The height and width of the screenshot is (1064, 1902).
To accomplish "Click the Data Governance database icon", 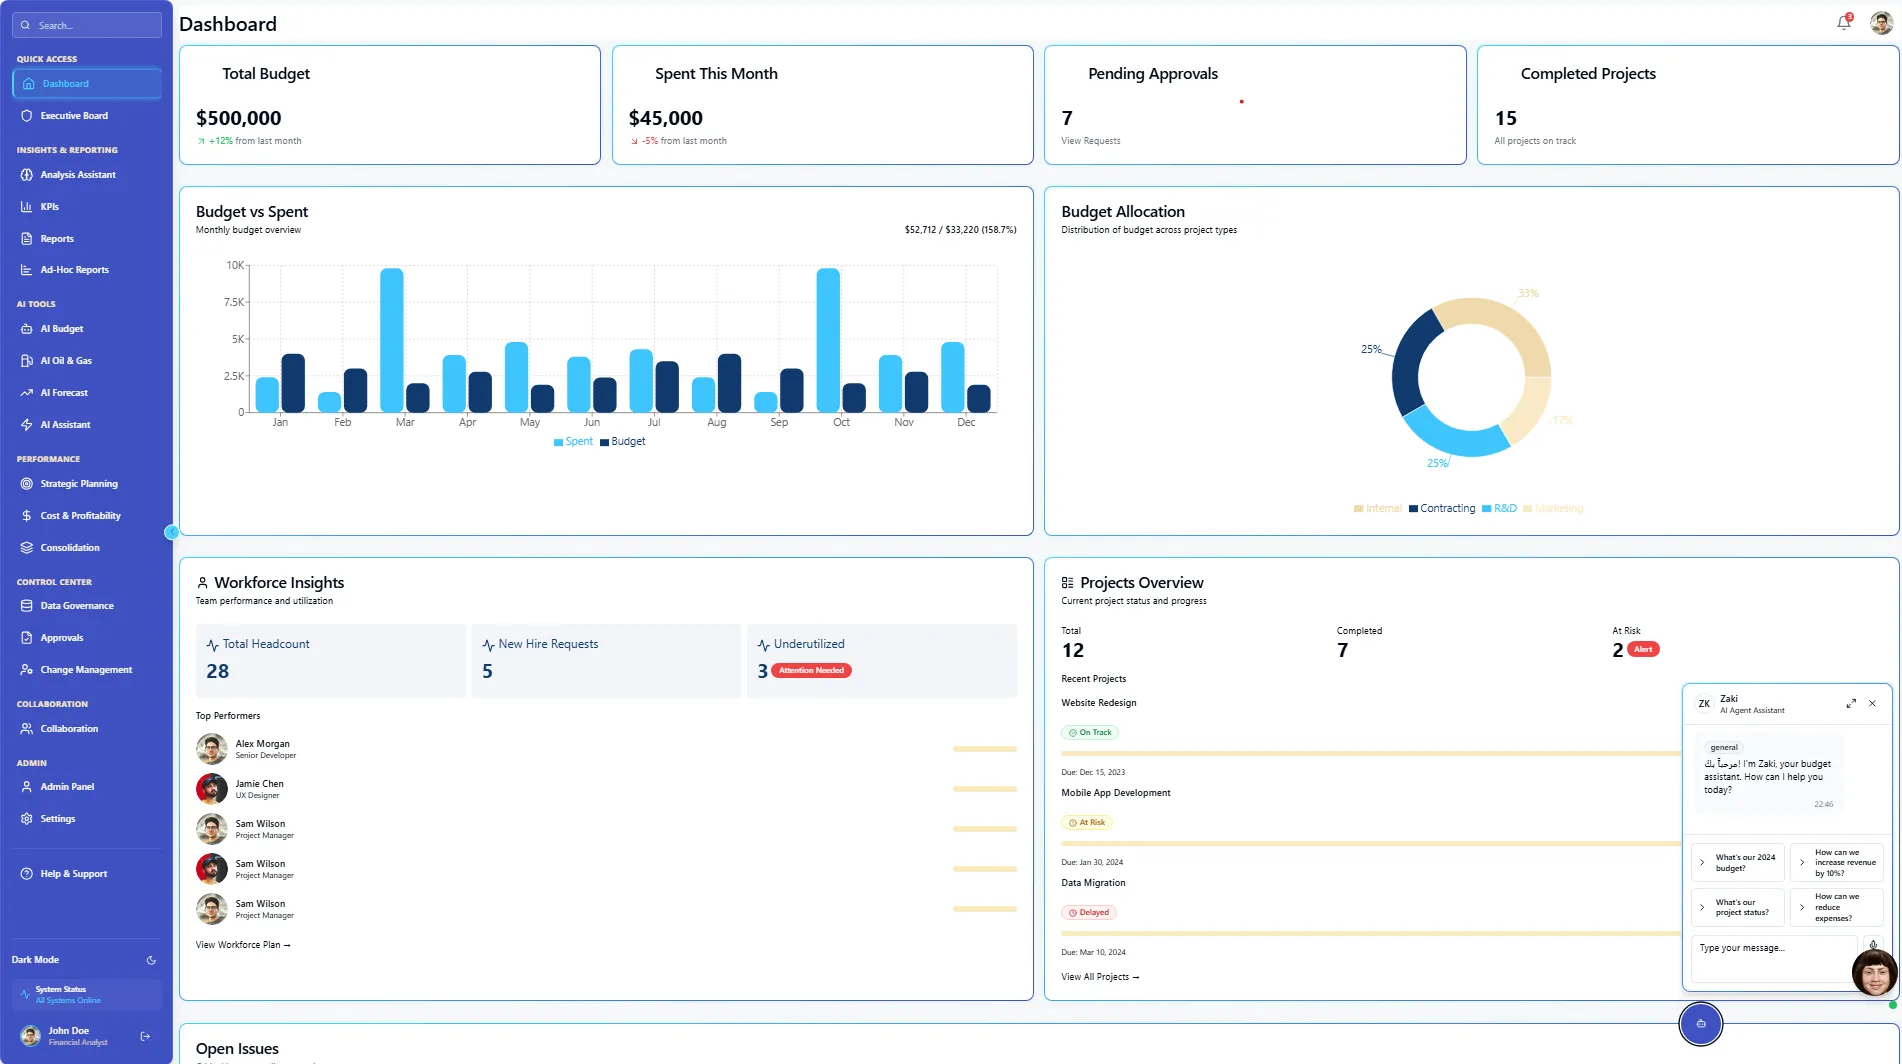I will [x=27, y=606].
